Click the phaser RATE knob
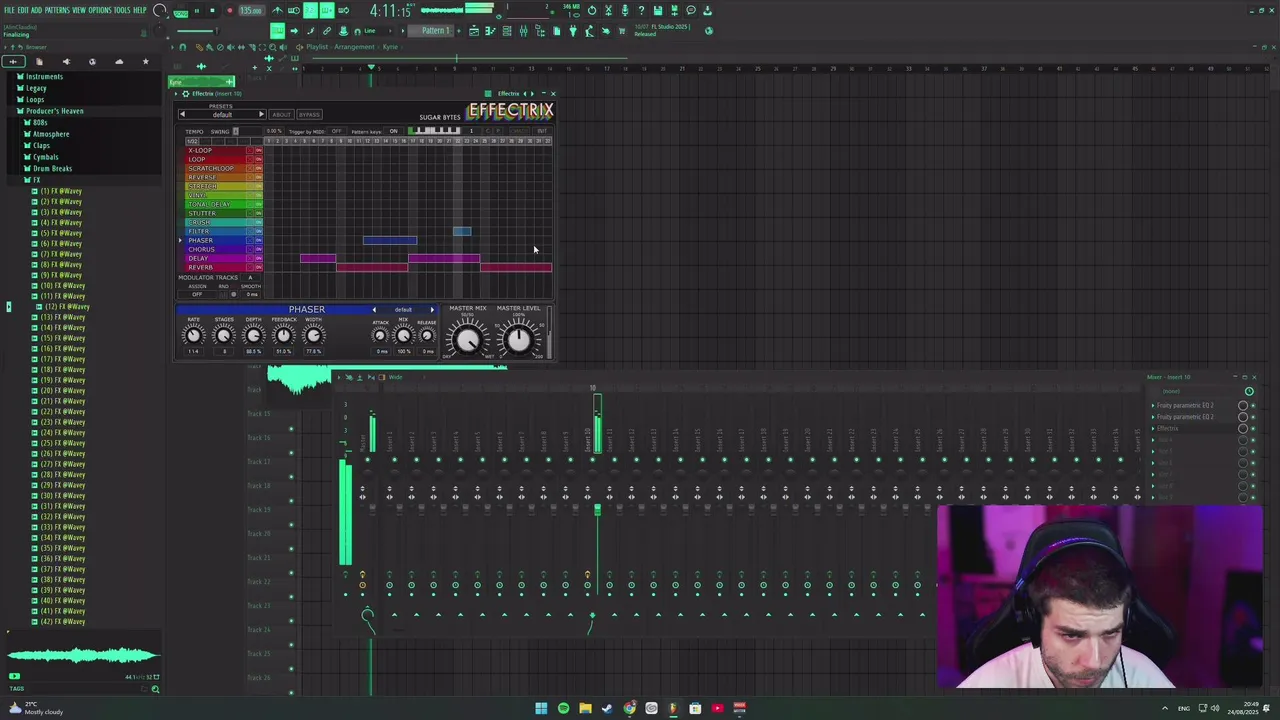This screenshot has height=720, width=1280. click(x=193, y=336)
